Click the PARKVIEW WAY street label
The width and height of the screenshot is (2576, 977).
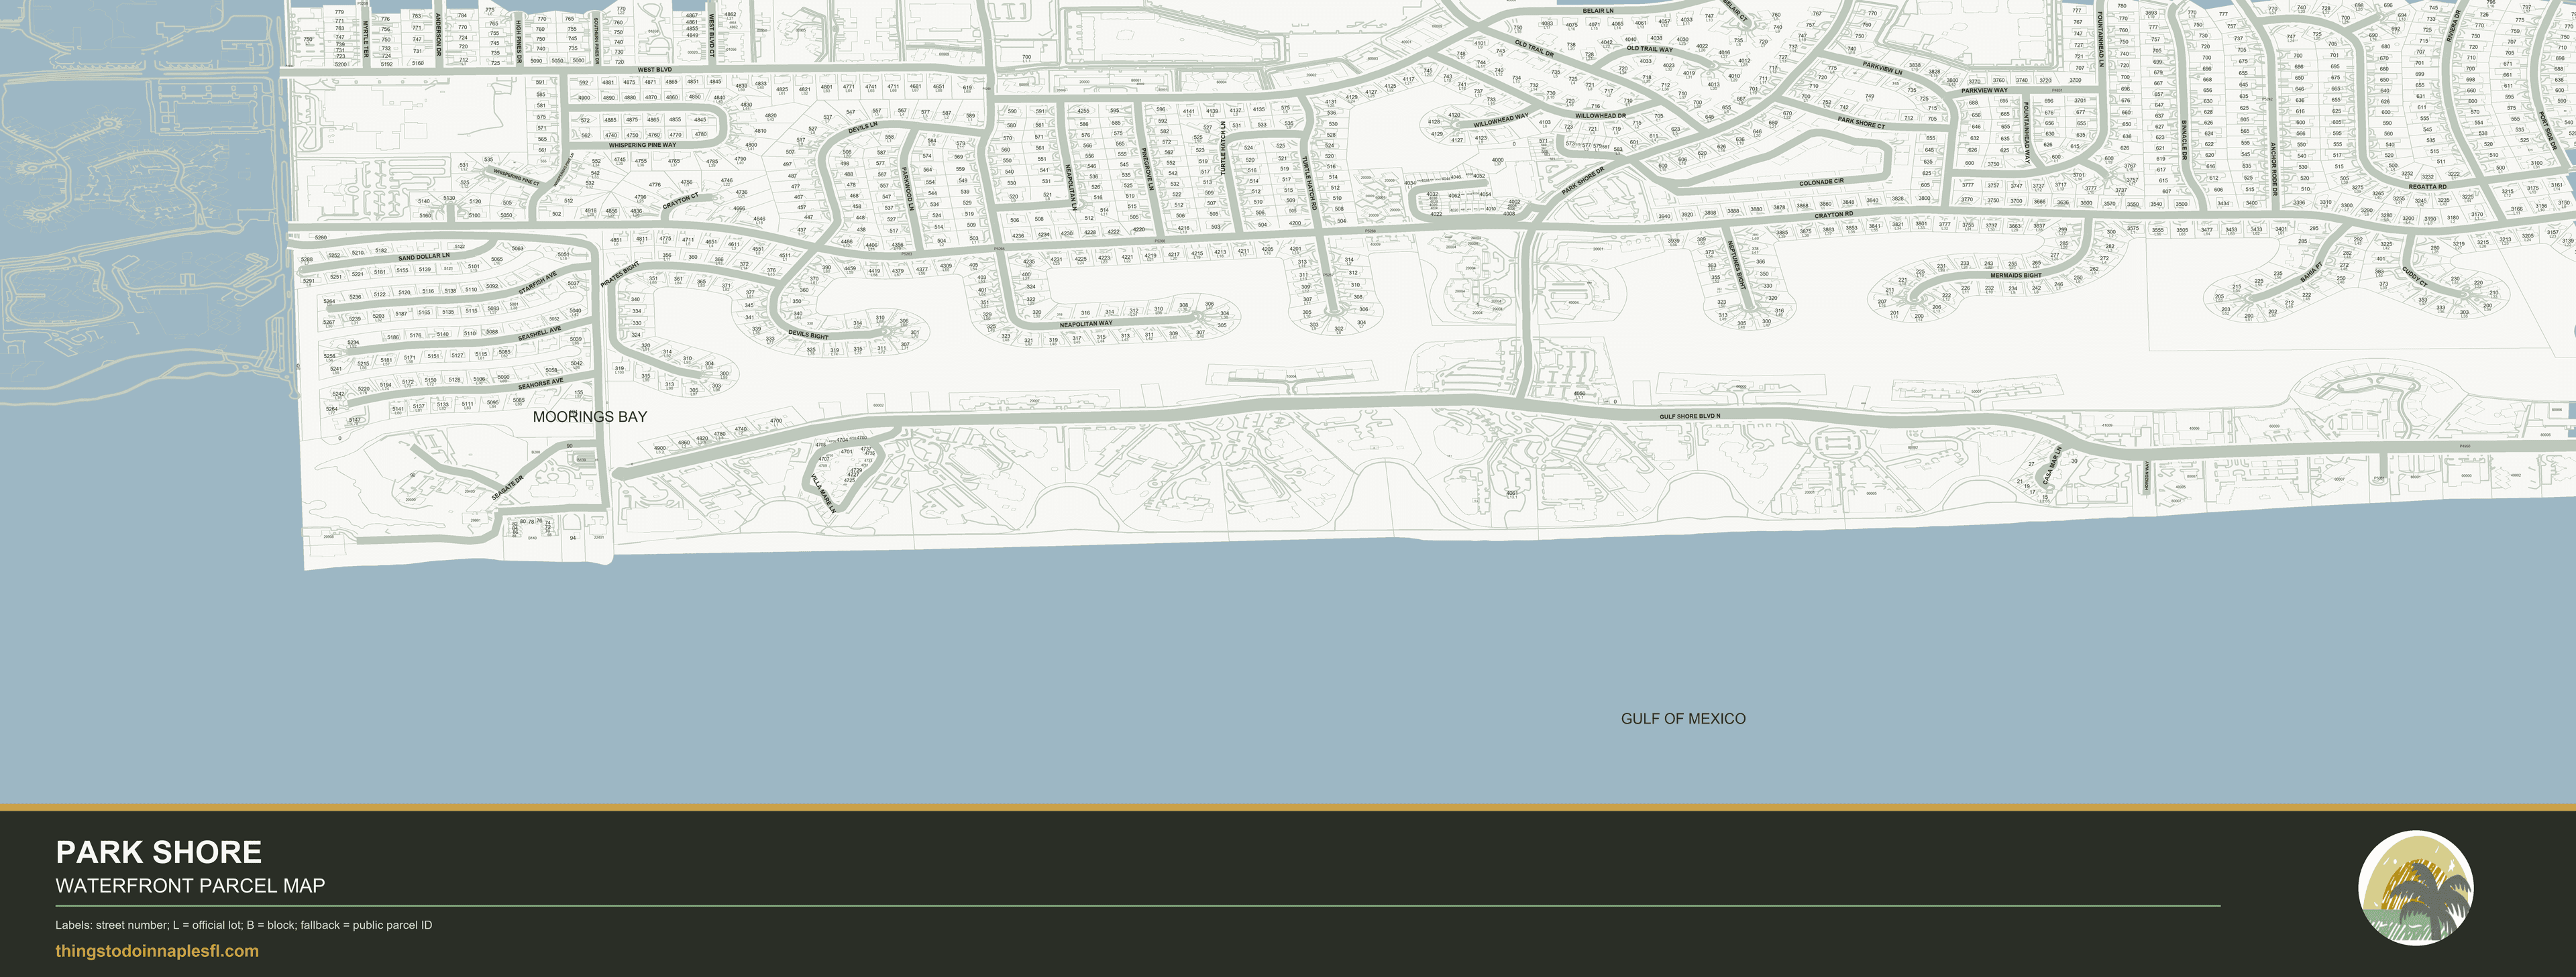[1985, 90]
